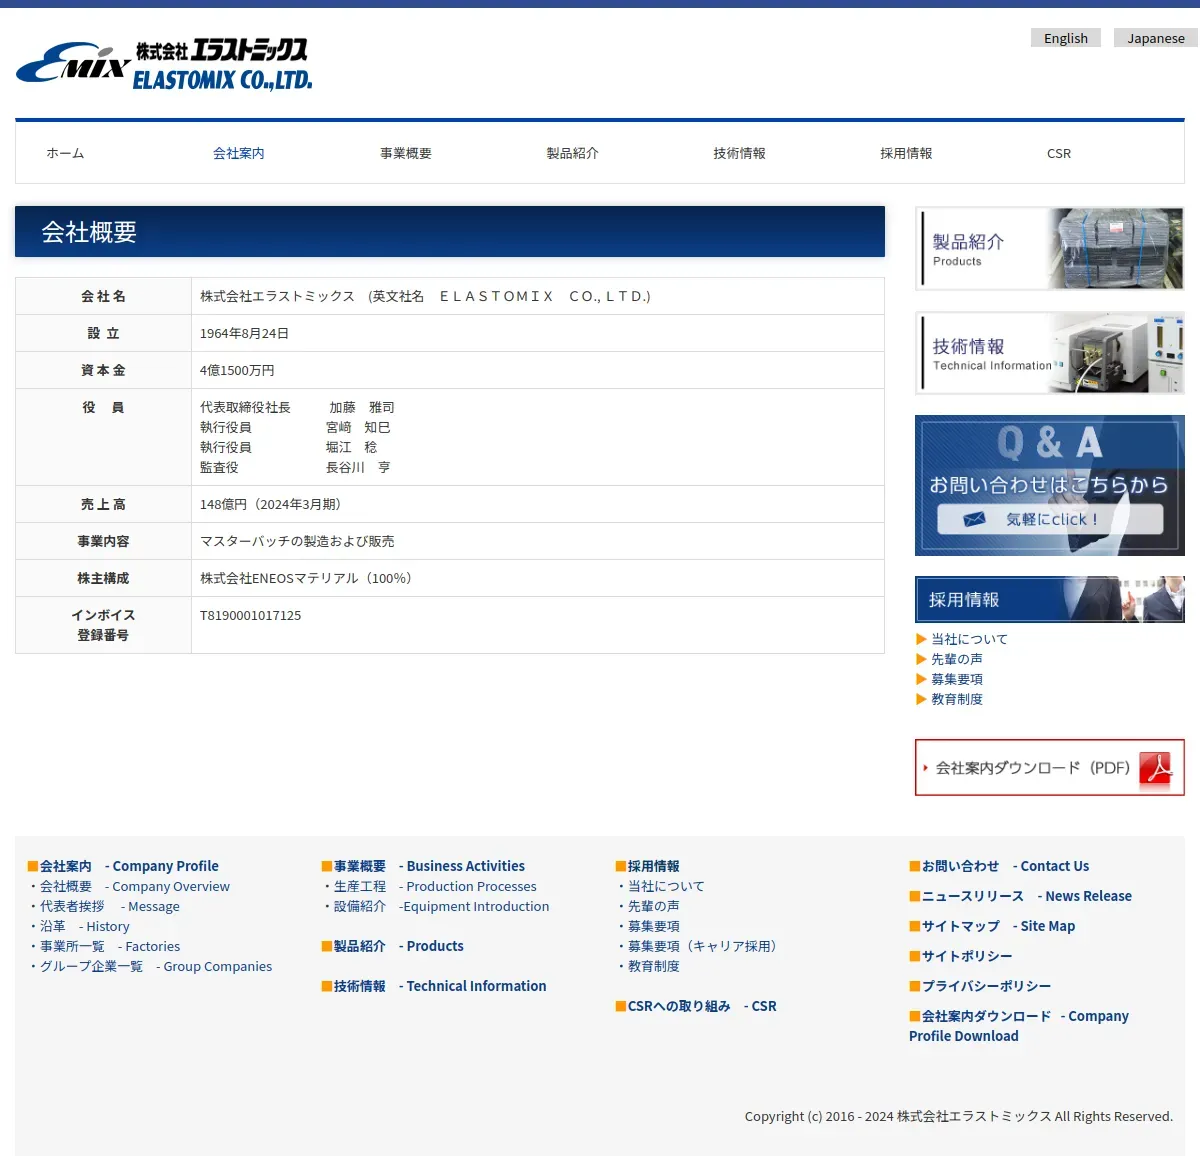
Task: Open footer 事業所一覧 Factories link
Action: pyautogui.click(x=110, y=946)
